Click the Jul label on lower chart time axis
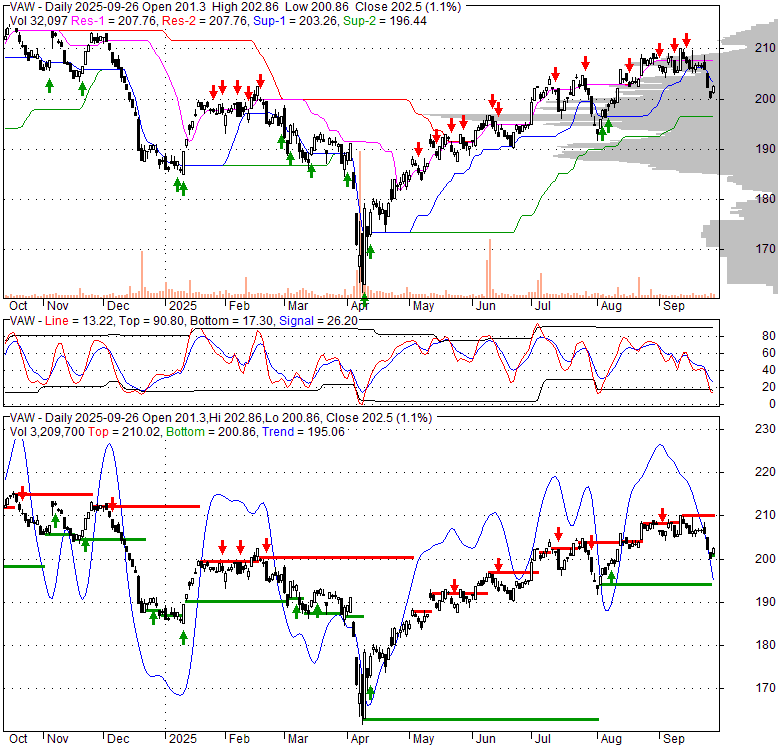780x745 pixels. pyautogui.click(x=542, y=739)
